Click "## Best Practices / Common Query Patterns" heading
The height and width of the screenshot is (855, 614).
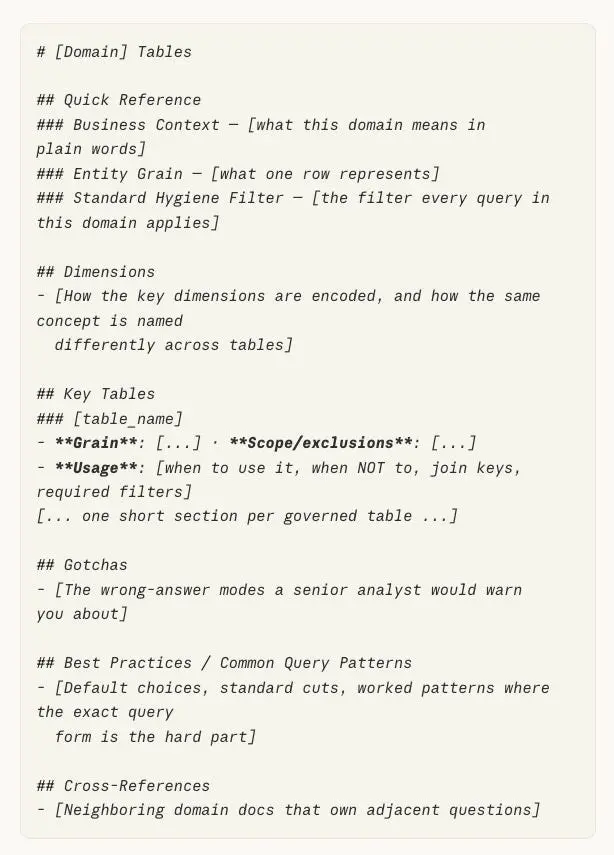coord(224,663)
